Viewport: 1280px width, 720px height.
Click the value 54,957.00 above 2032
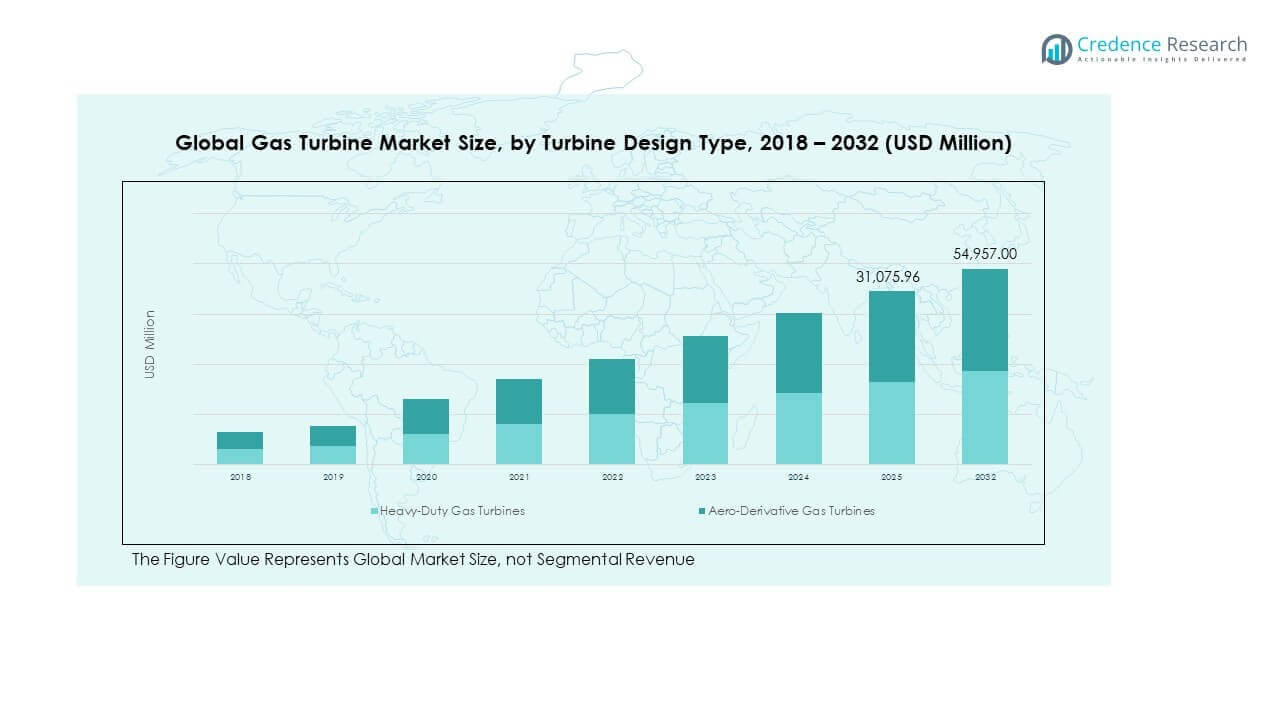coord(984,254)
